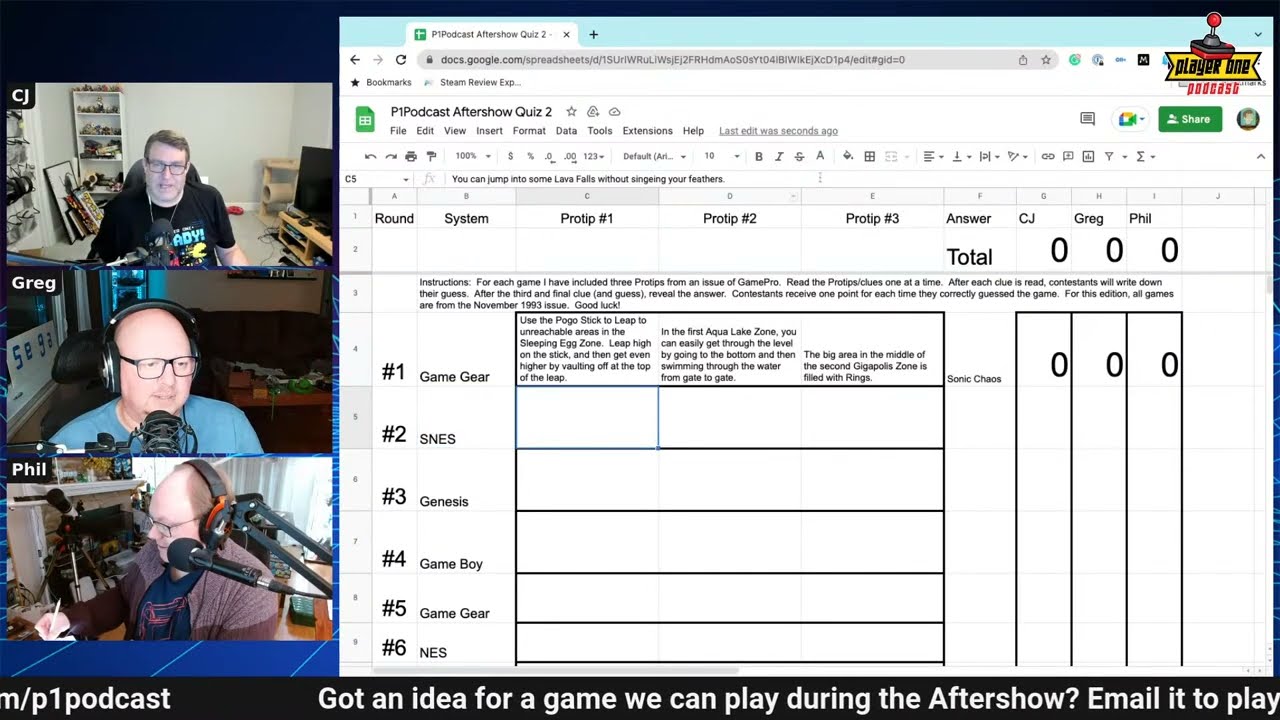The image size is (1280, 720).
Task: Click the formula bar text
Action: click(588, 179)
